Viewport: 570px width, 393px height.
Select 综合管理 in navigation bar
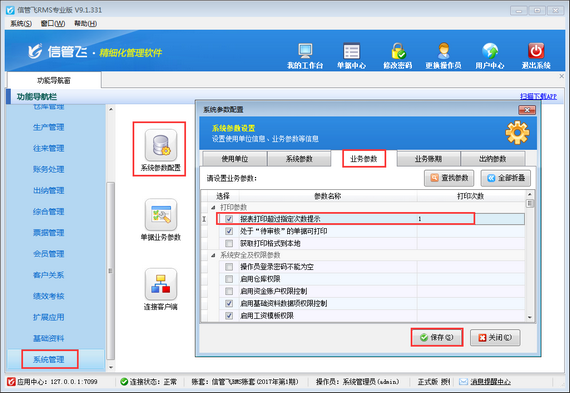48,212
